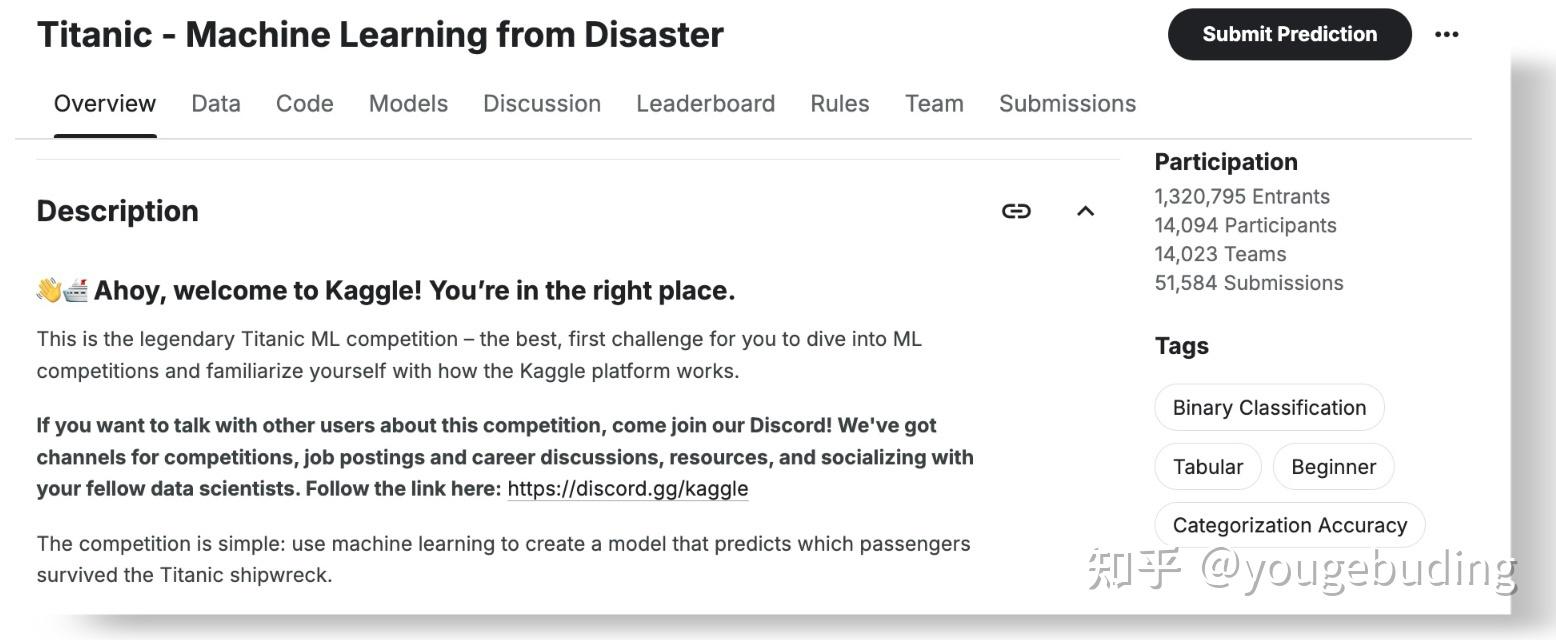Go to the Models tab

pos(408,104)
